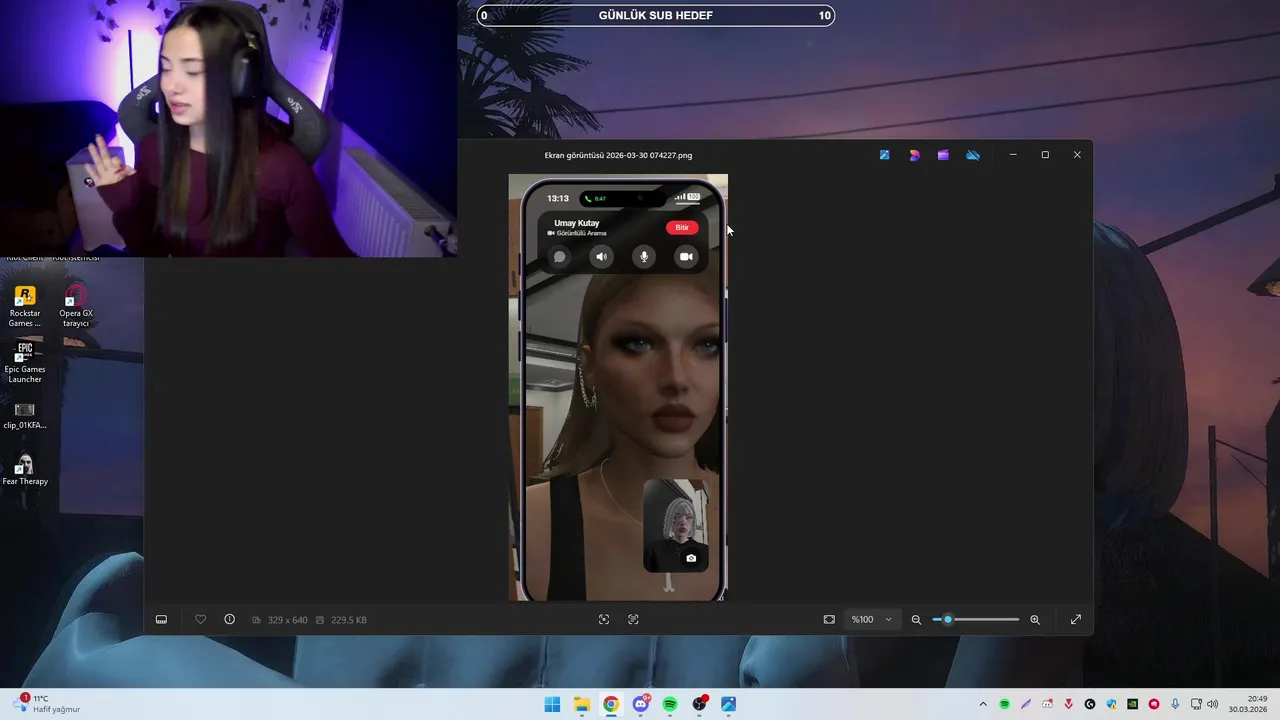The height and width of the screenshot is (720, 1280).
Task: Click the 329 x 640 dimensions text
Action: coord(288,620)
